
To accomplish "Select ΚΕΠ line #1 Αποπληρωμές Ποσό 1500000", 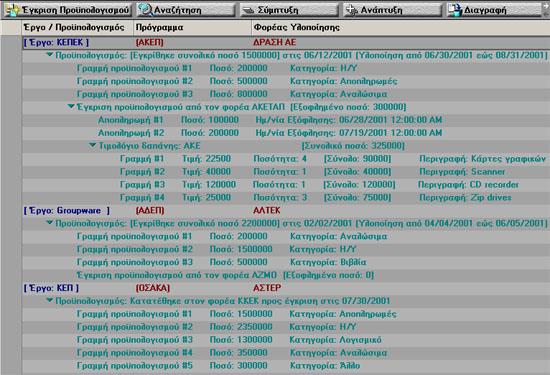I will 286,314.
